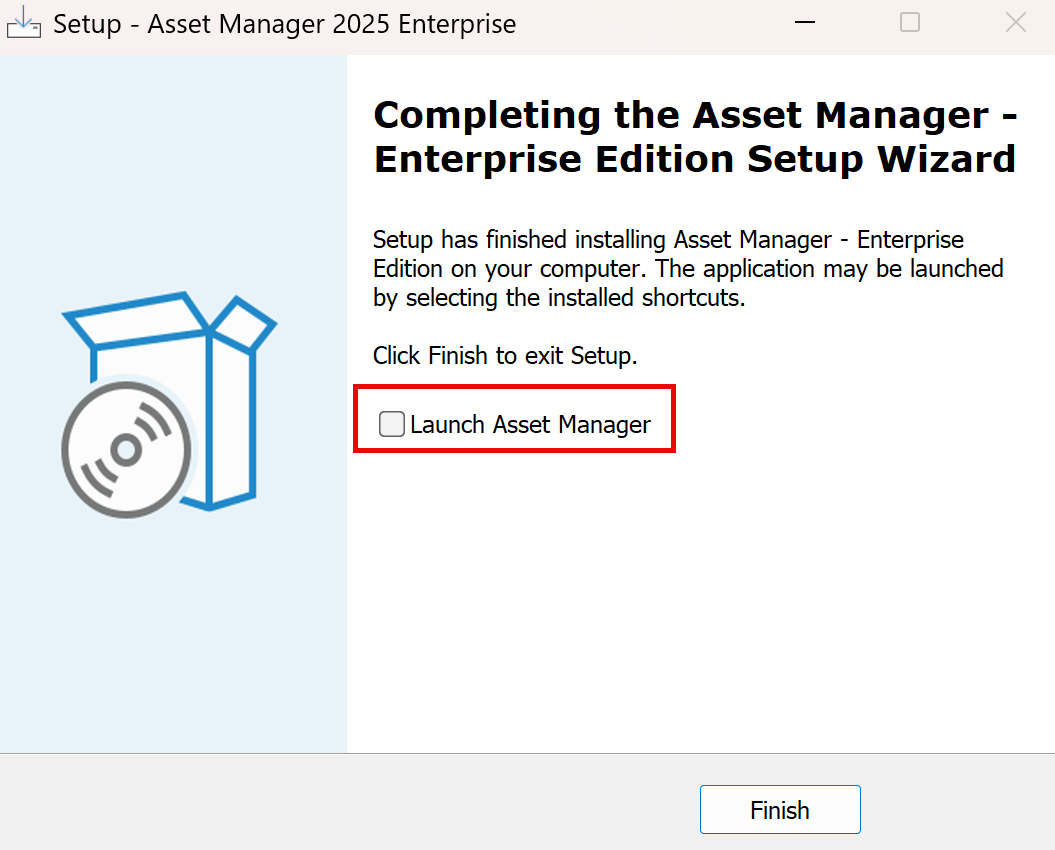Click the "Enterprise Edition Setup Wizard" heading line

[695, 159]
